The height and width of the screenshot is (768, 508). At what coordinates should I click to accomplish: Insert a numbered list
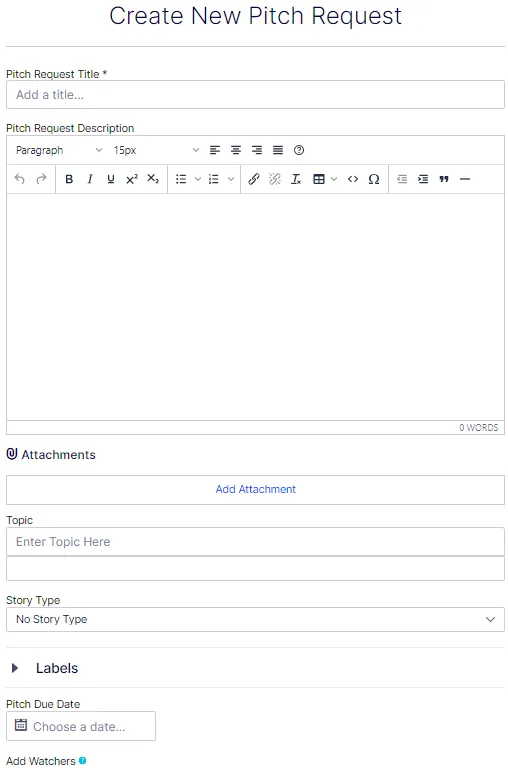pyautogui.click(x=214, y=179)
